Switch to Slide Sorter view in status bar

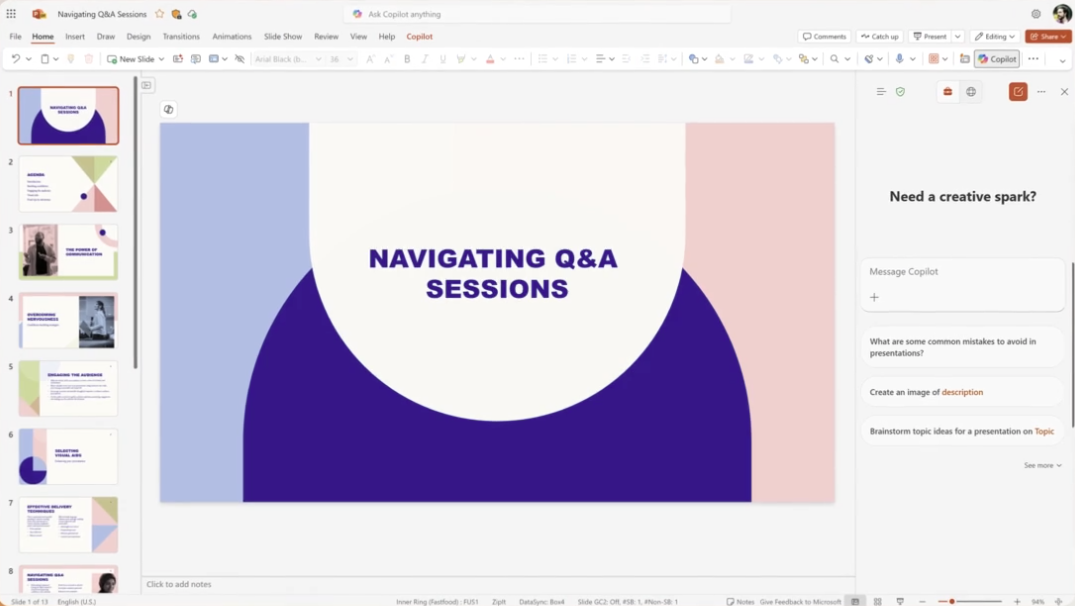point(876,601)
